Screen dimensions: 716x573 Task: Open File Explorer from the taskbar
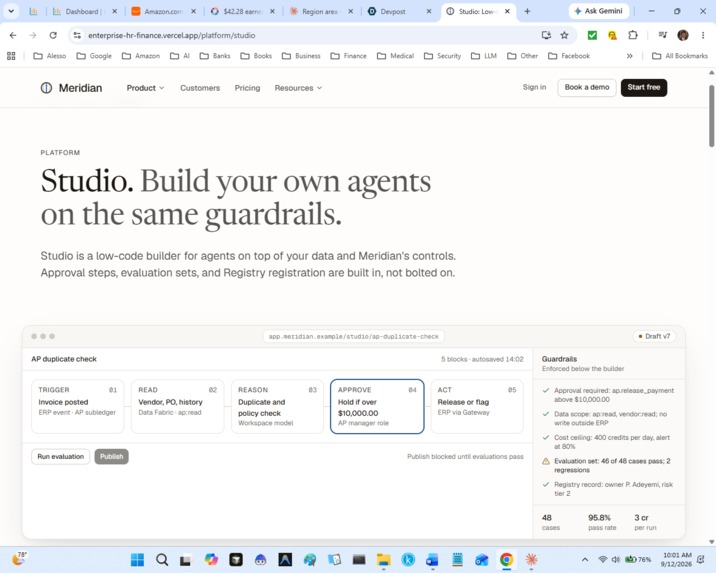pos(383,559)
